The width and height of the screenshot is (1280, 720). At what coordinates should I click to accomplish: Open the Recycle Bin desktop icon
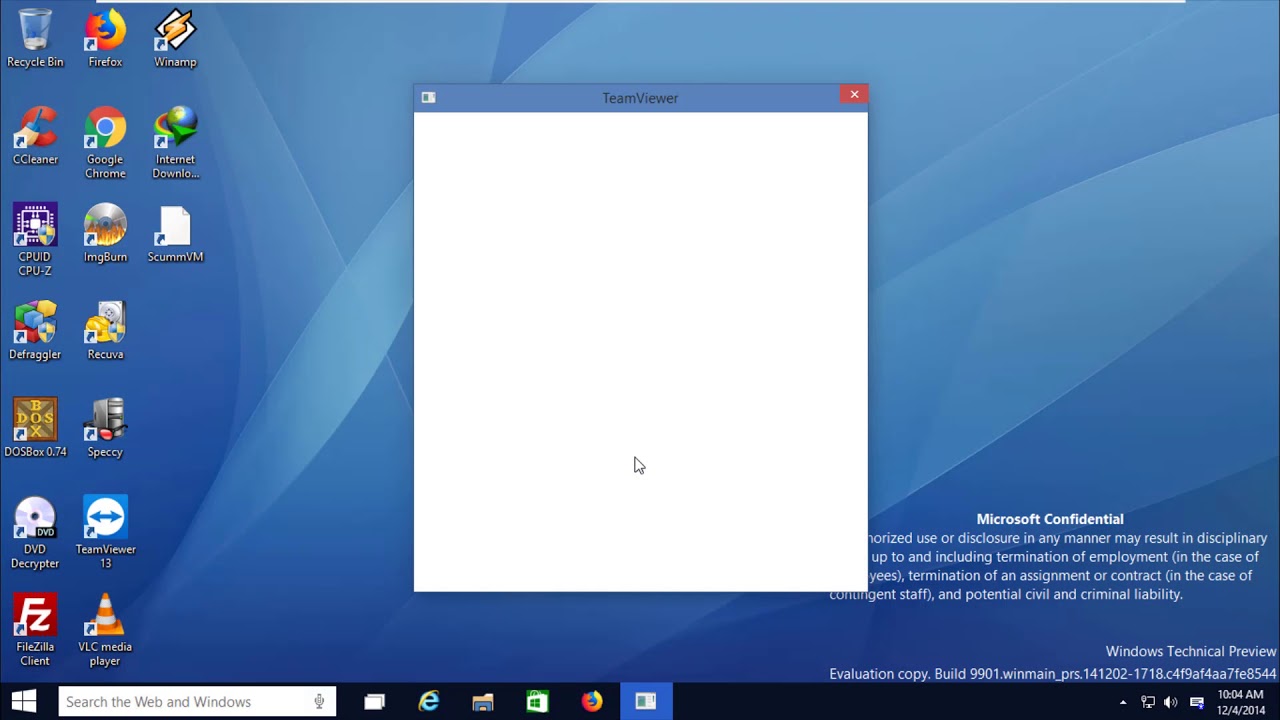click(x=35, y=39)
